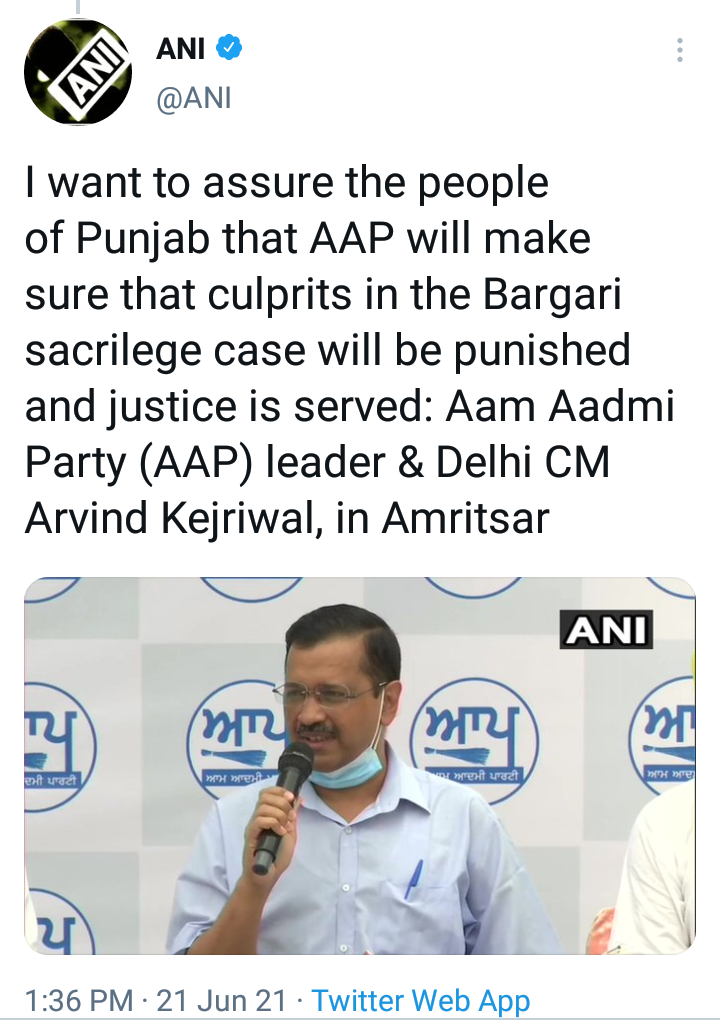This screenshot has height=1021, width=720.
Task: Click Arvind Kejriwal in tweet text
Action: (x=173, y=518)
